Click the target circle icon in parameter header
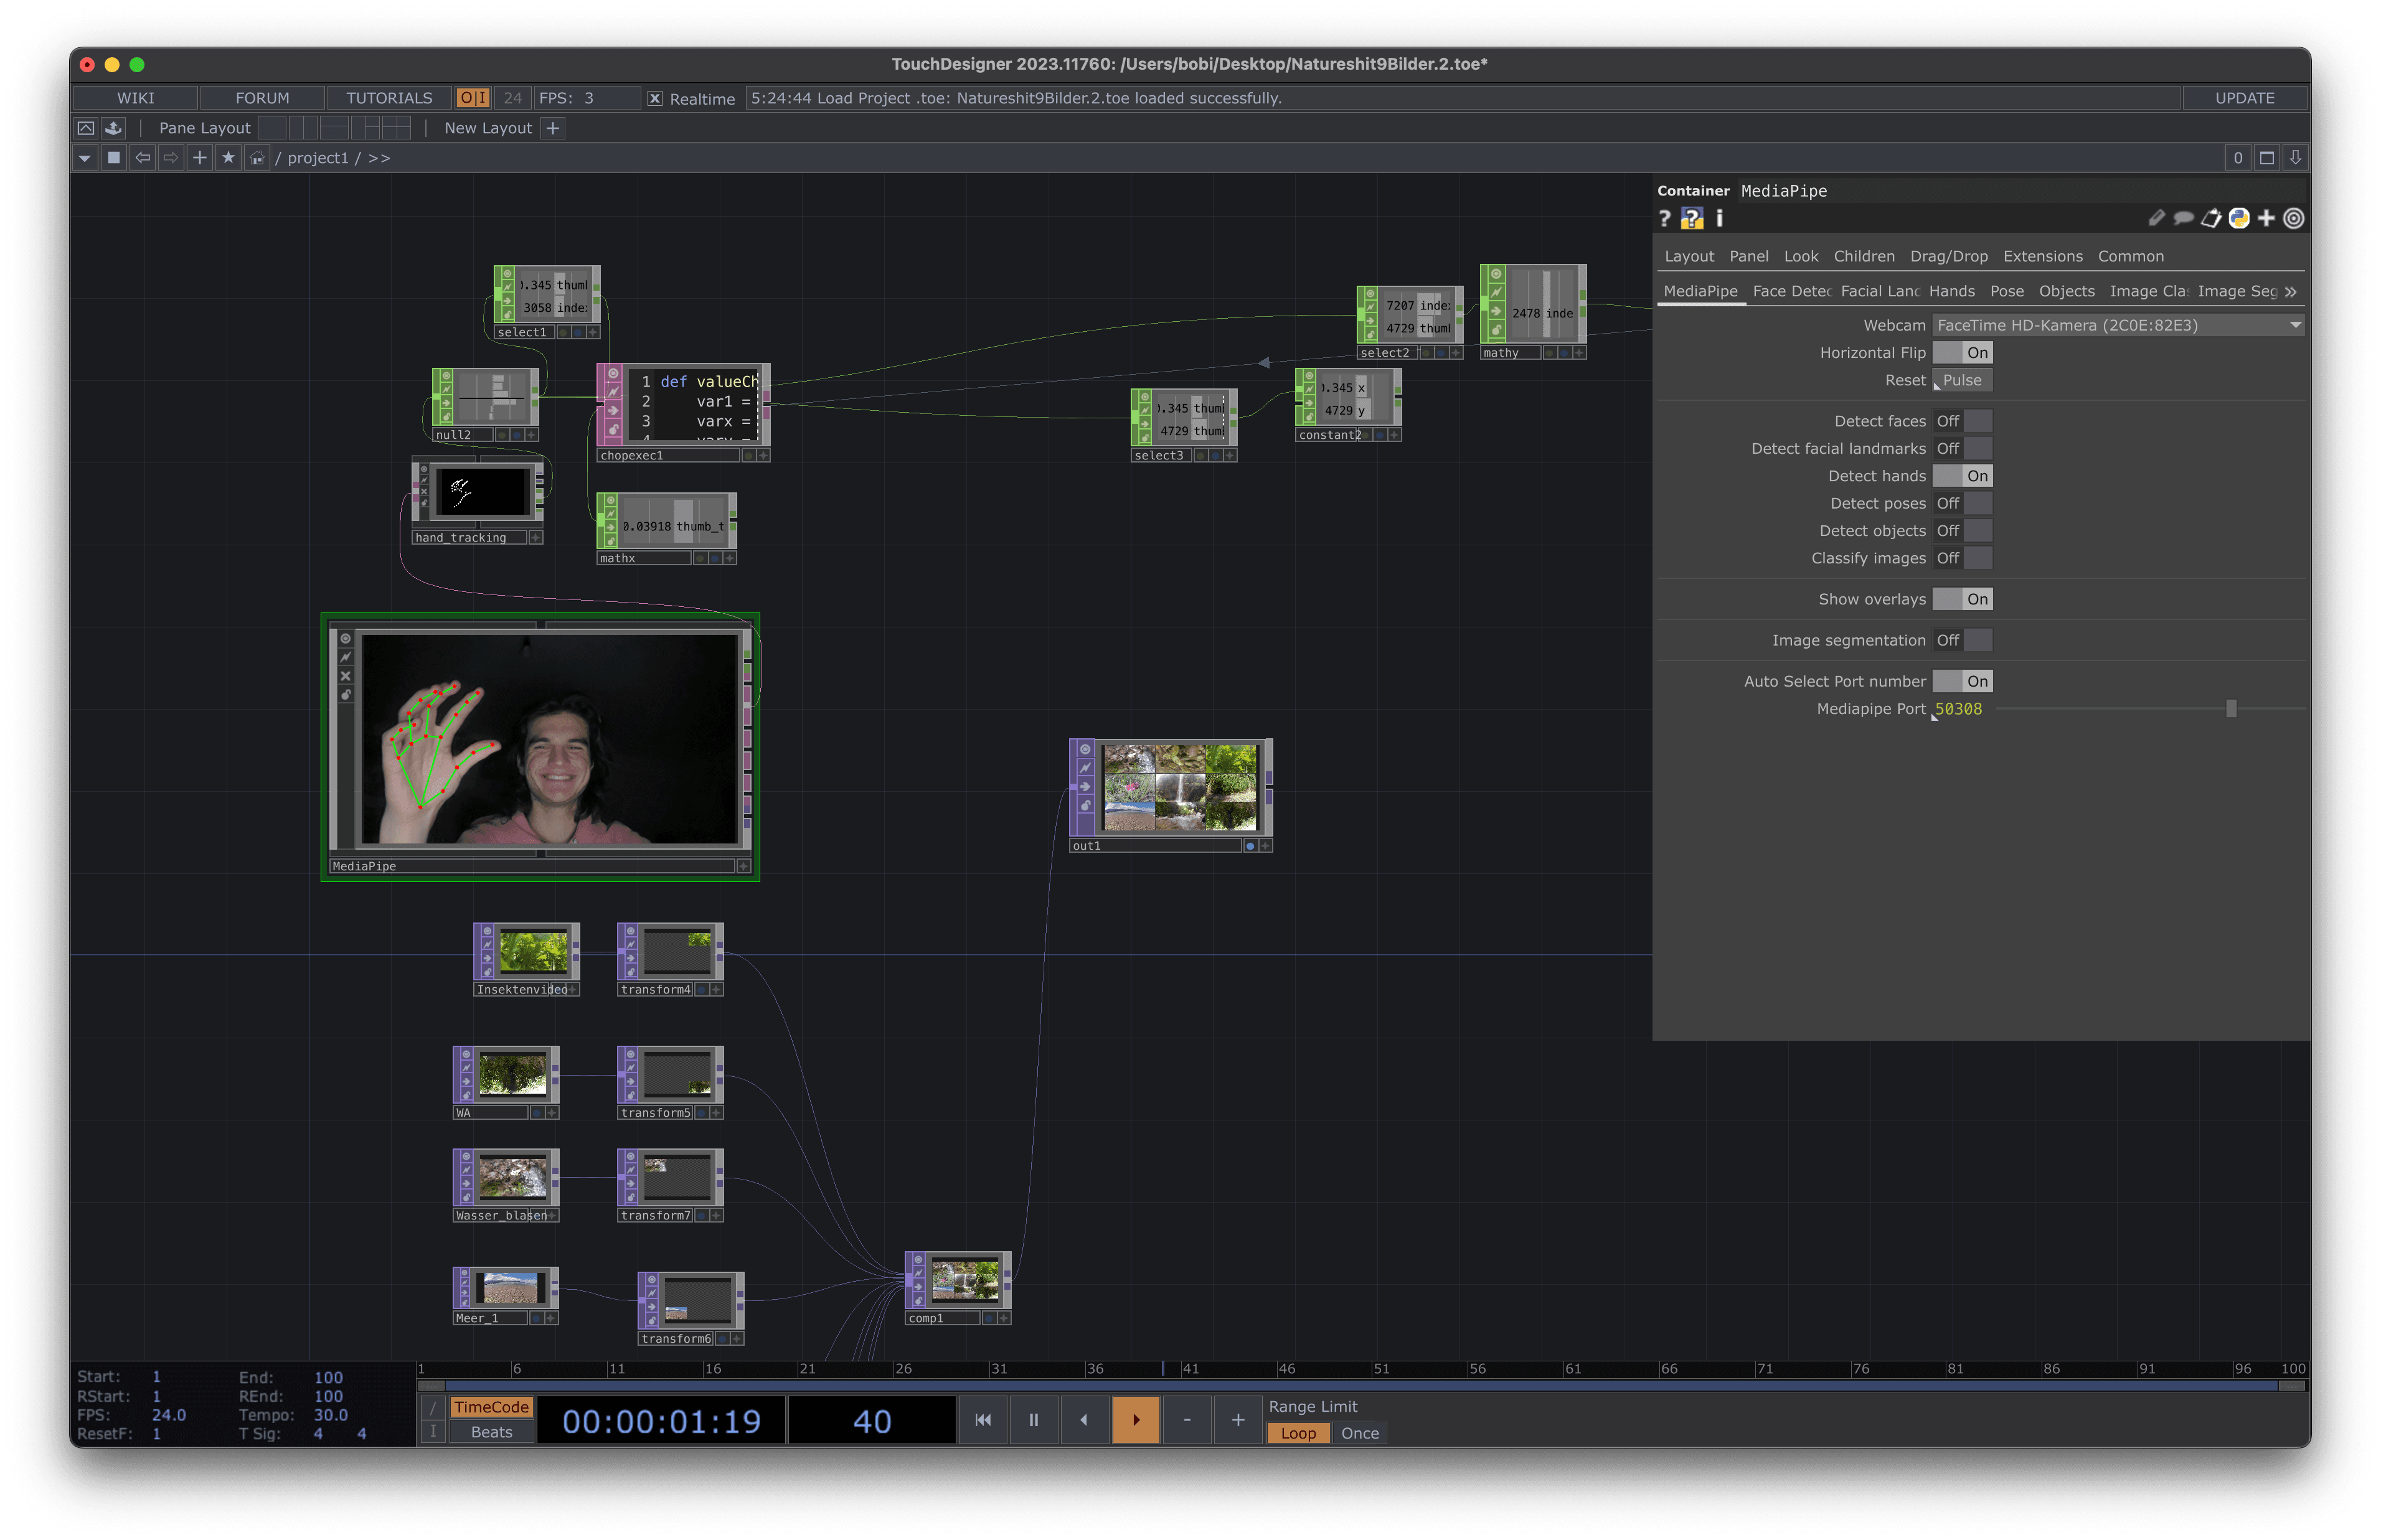Image resolution: width=2381 pixels, height=1540 pixels. click(2294, 218)
